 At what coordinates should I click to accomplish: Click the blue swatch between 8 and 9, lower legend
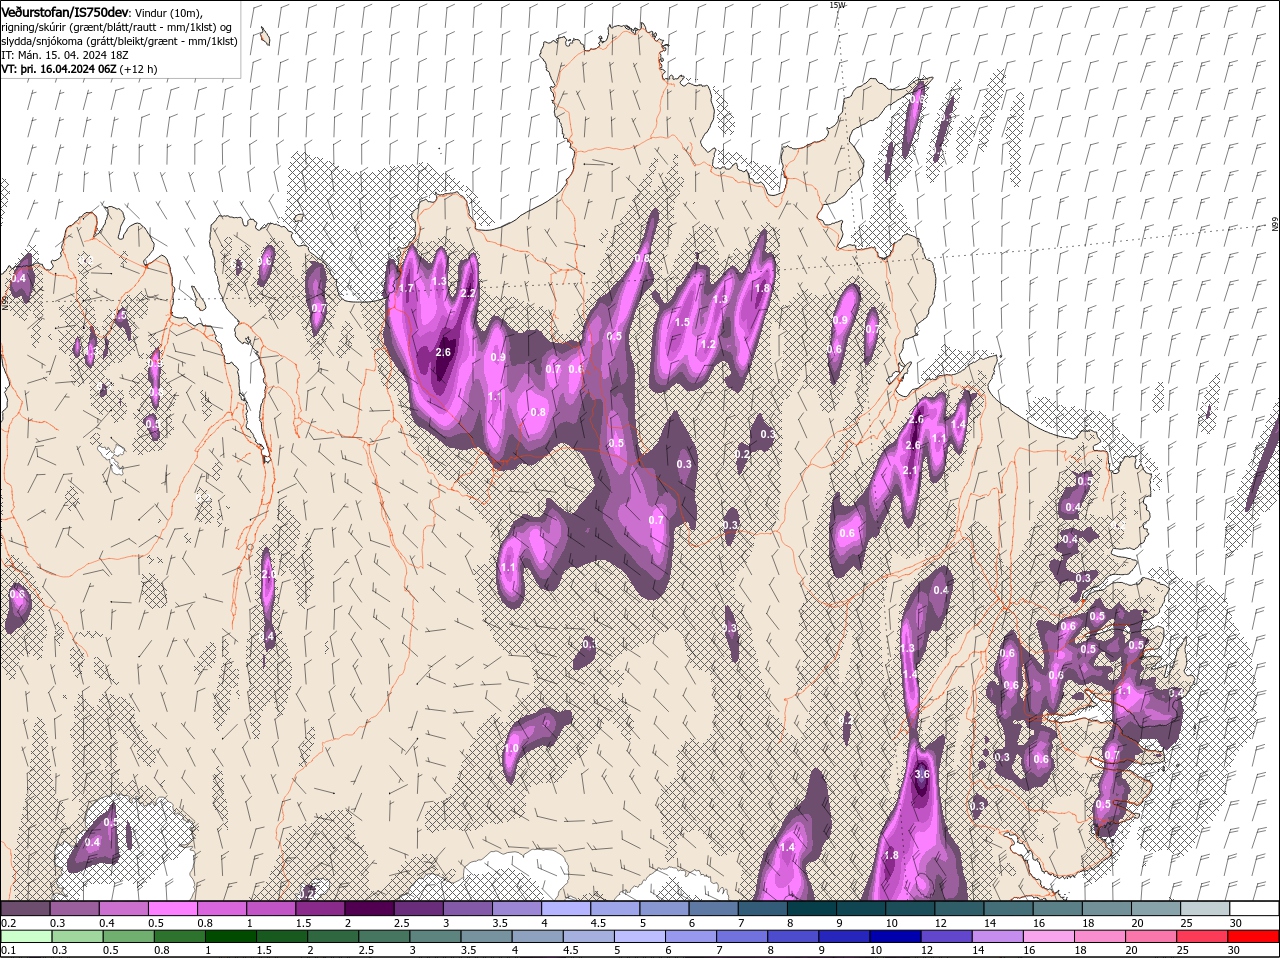[x=794, y=937]
